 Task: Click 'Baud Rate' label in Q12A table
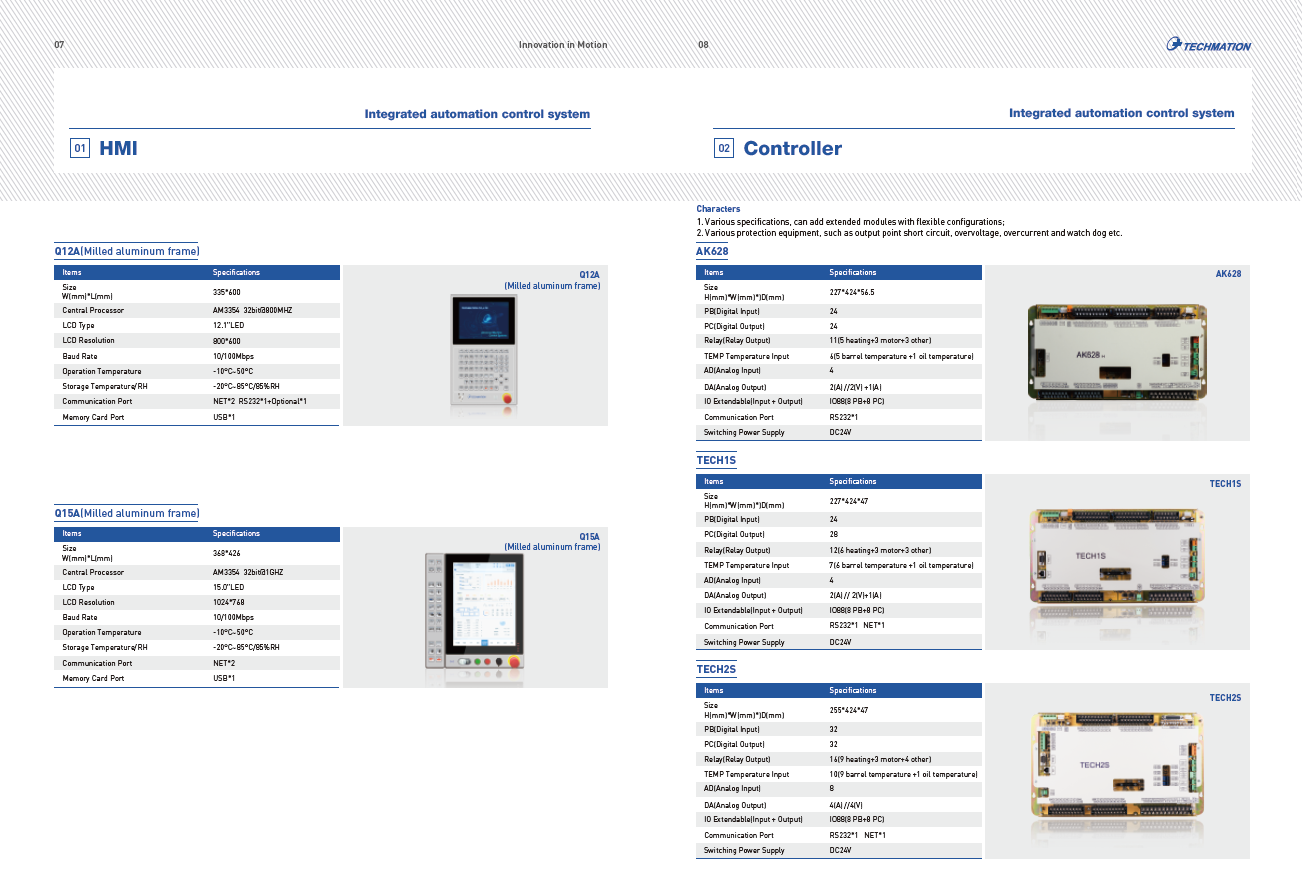[x=80, y=357]
